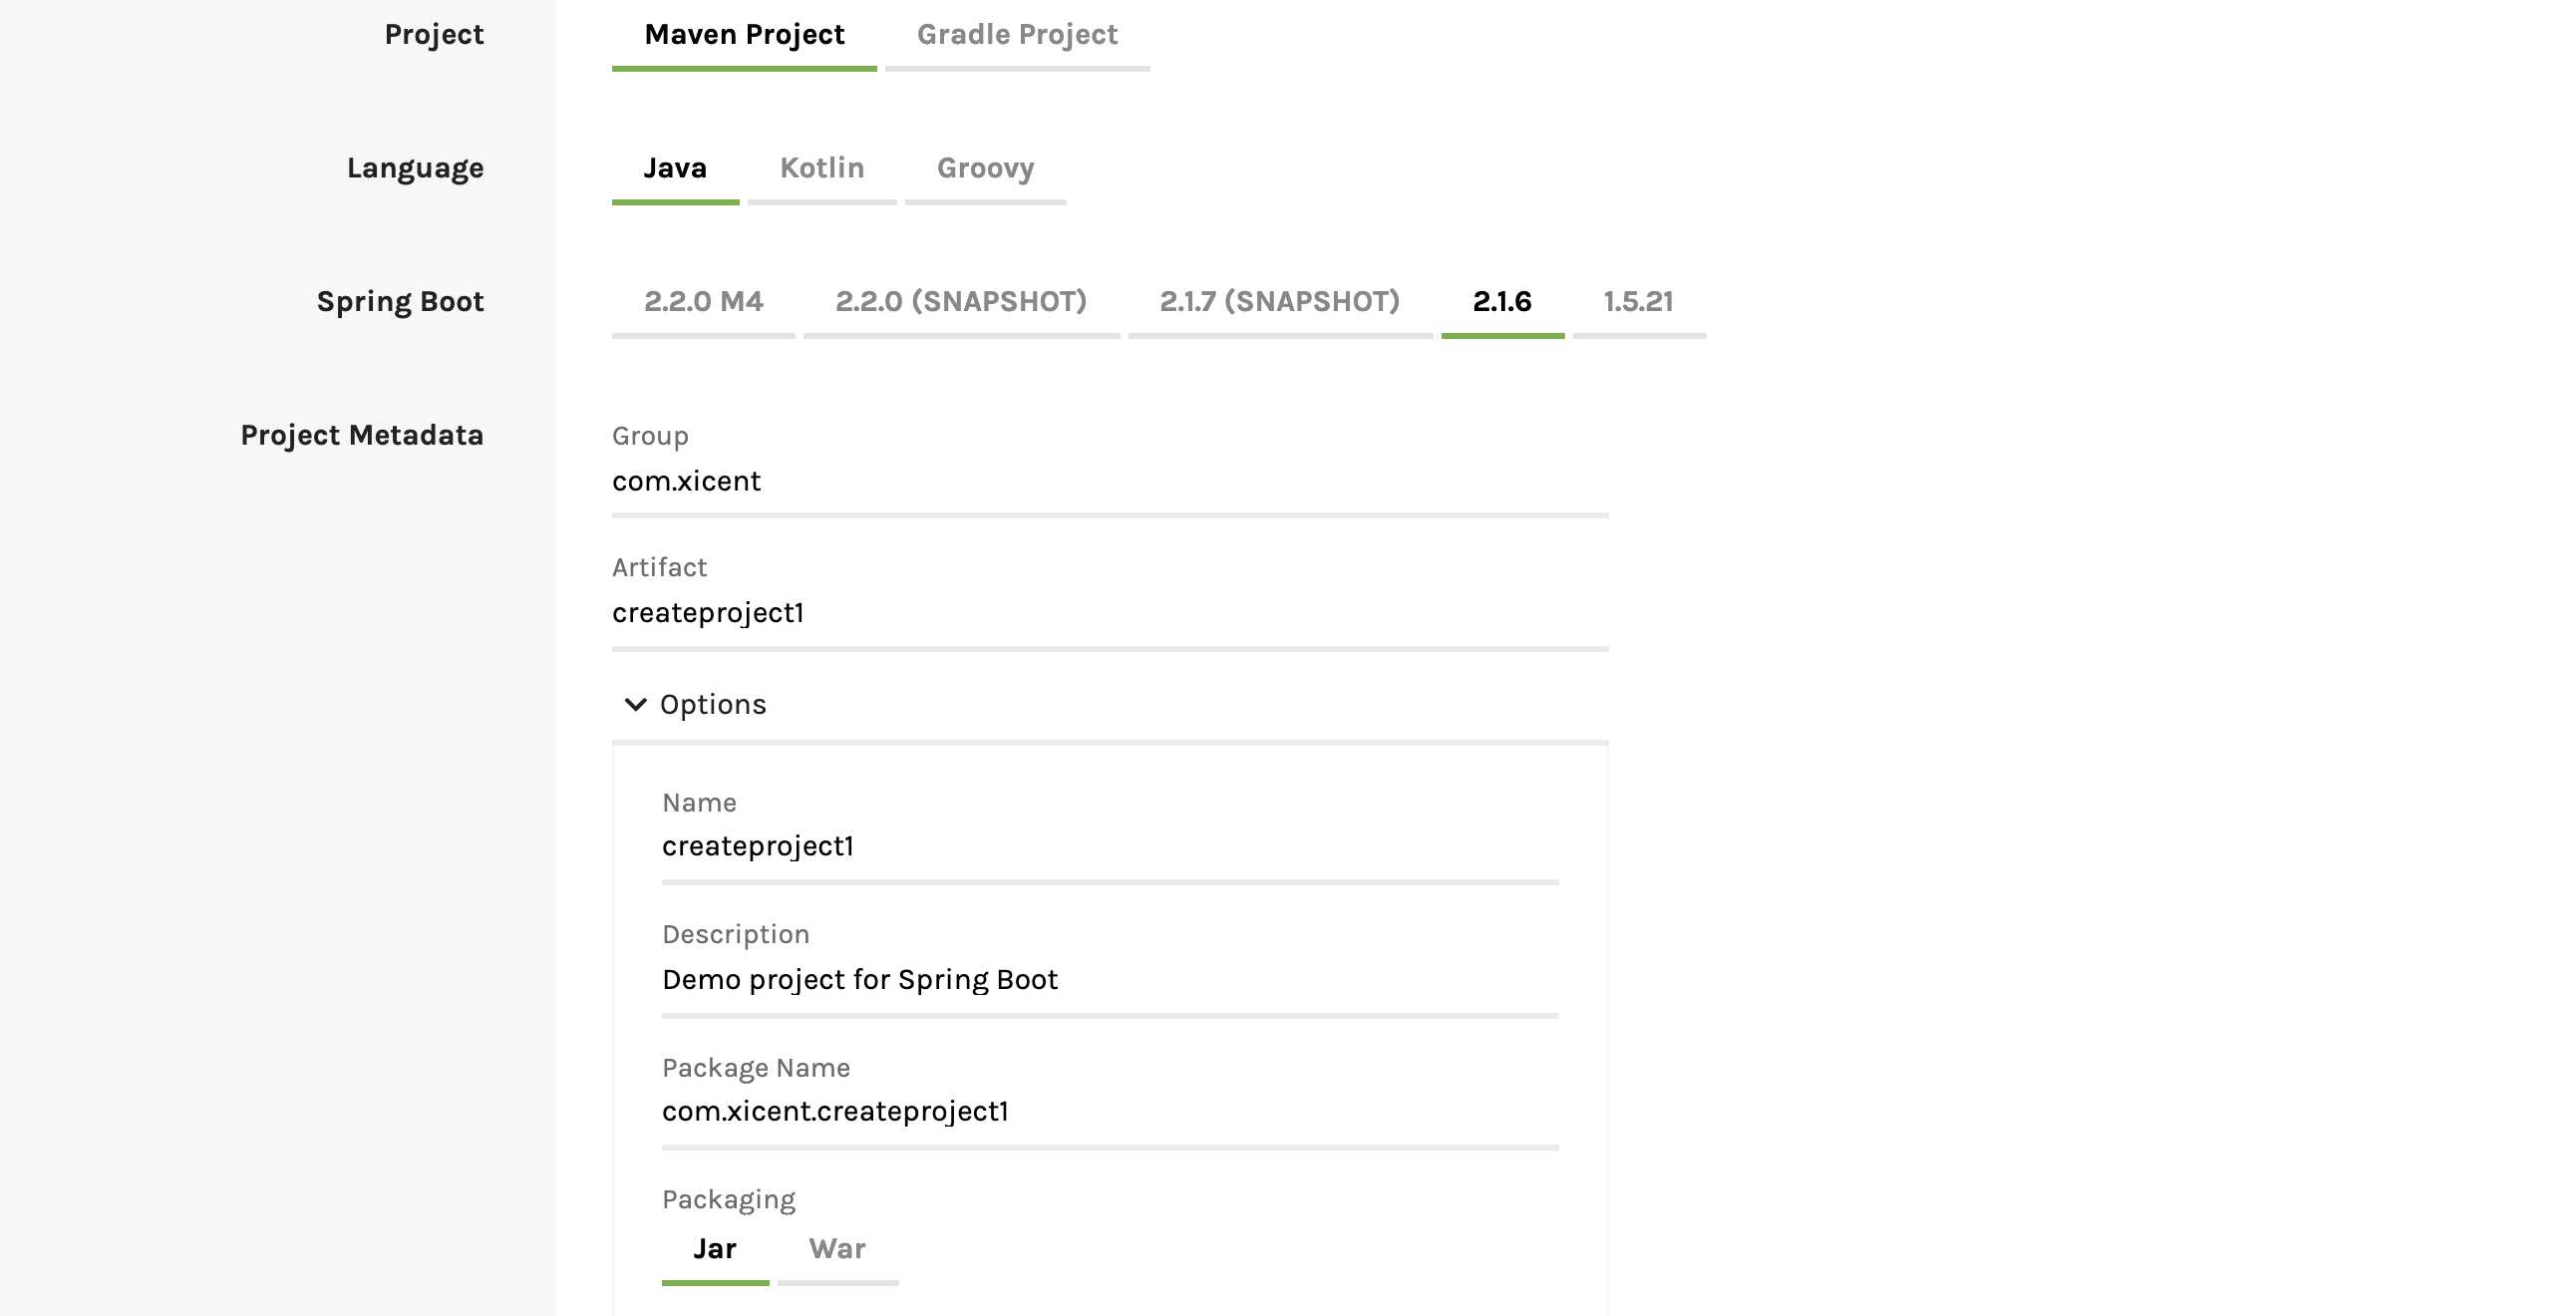Choose Jar packaging
Viewport: 2576px width, 1316px height.
coord(715,1249)
